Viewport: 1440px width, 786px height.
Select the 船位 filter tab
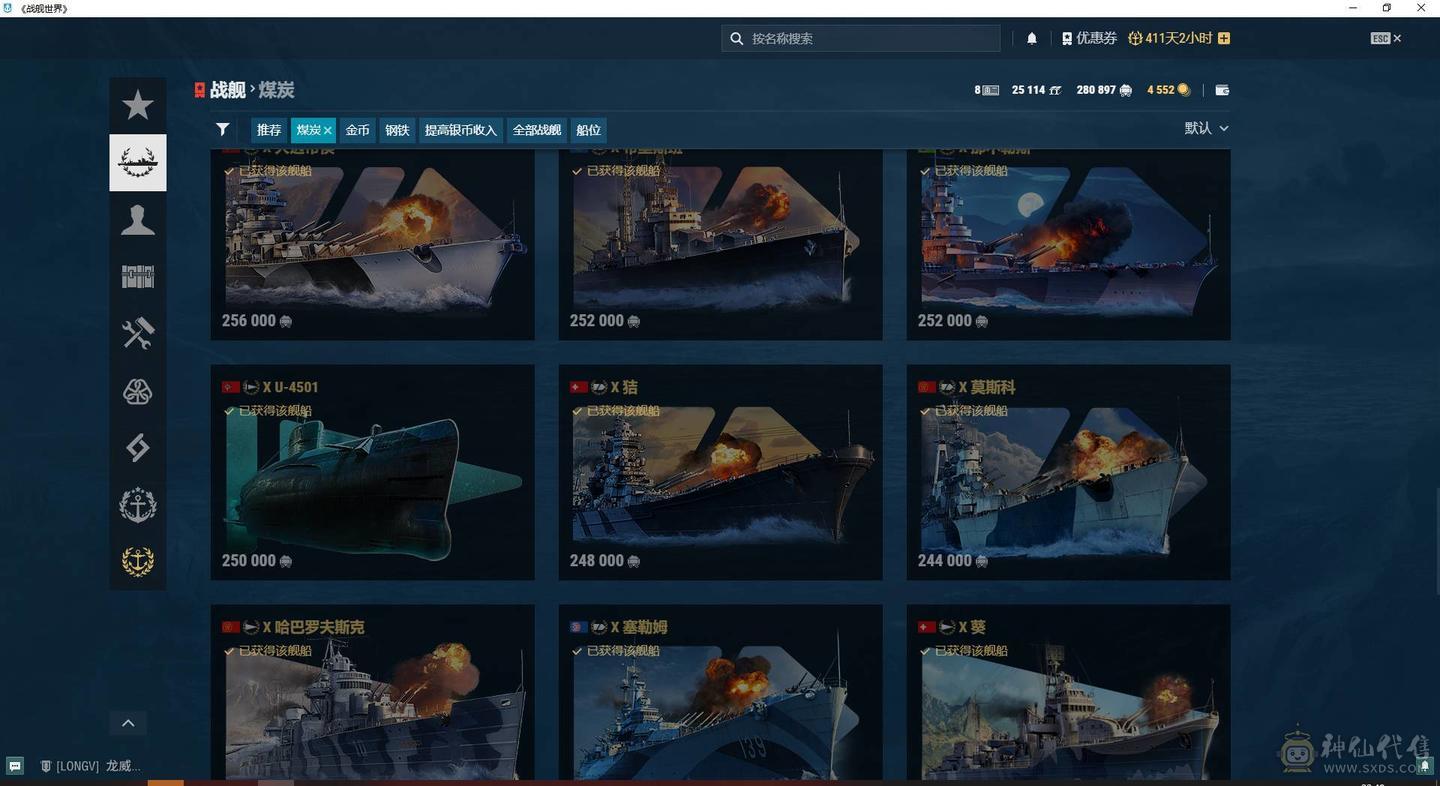(x=589, y=130)
